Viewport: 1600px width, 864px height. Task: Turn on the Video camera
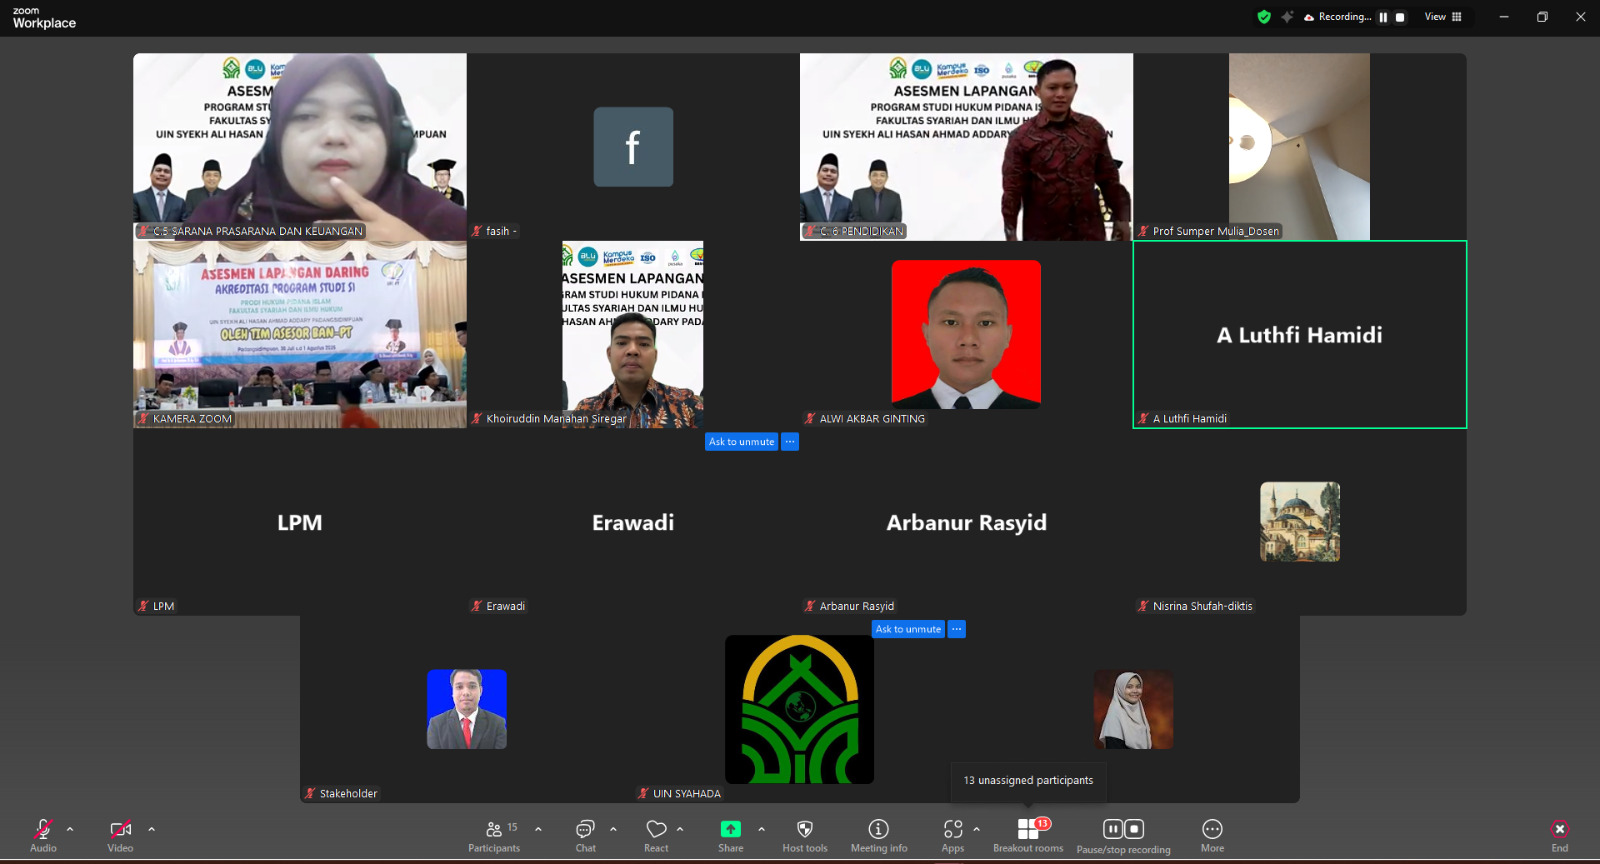pyautogui.click(x=120, y=835)
